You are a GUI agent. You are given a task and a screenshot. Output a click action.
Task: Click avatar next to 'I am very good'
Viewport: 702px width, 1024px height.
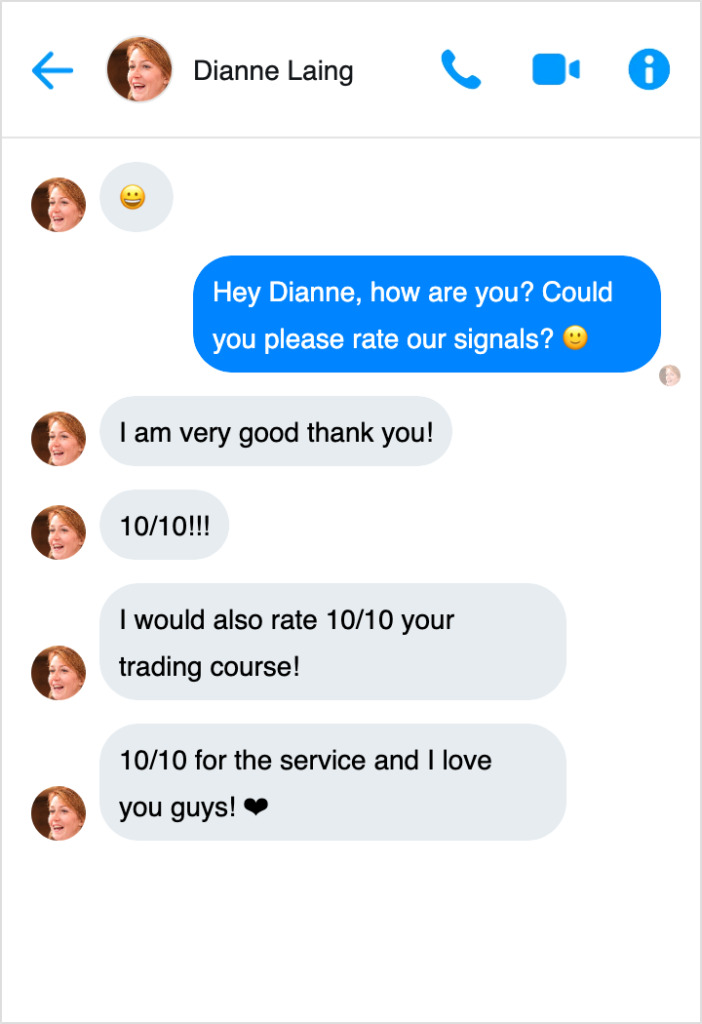(x=58, y=439)
